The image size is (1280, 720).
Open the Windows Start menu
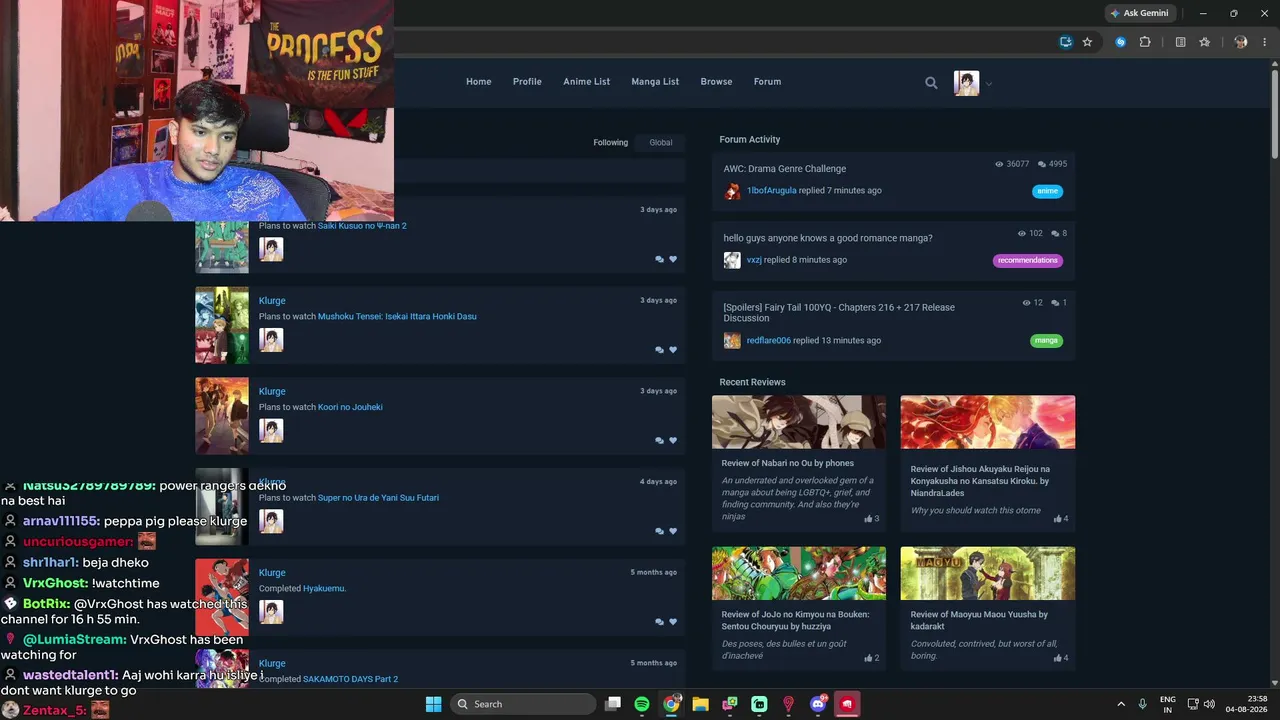point(433,704)
